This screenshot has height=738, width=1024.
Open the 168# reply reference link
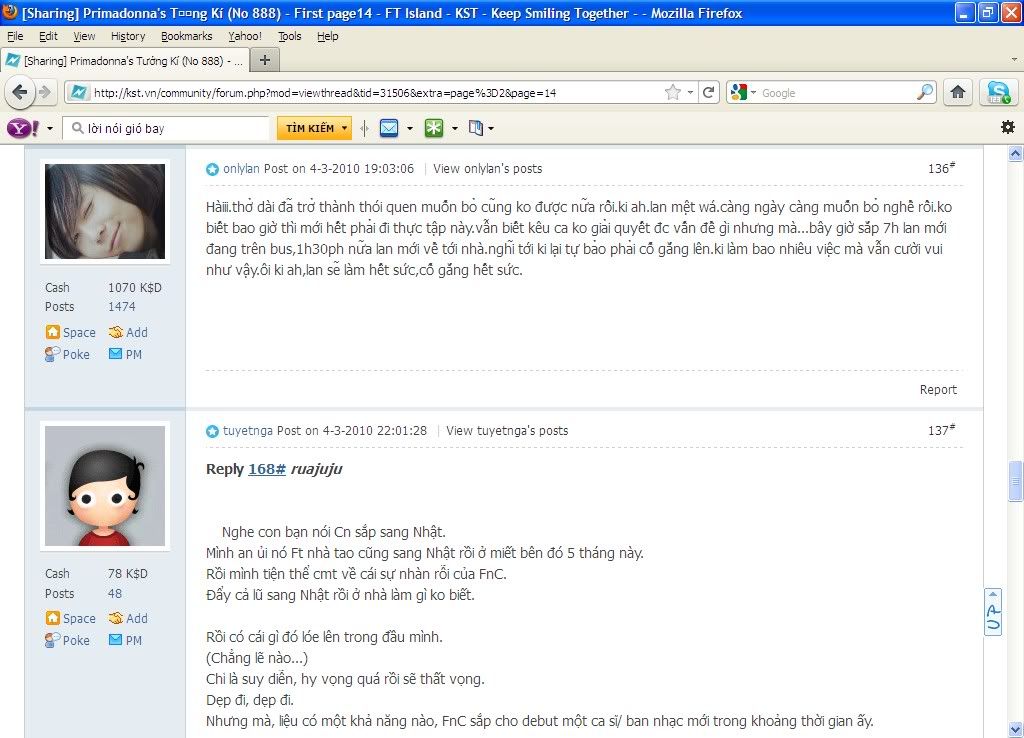point(266,469)
